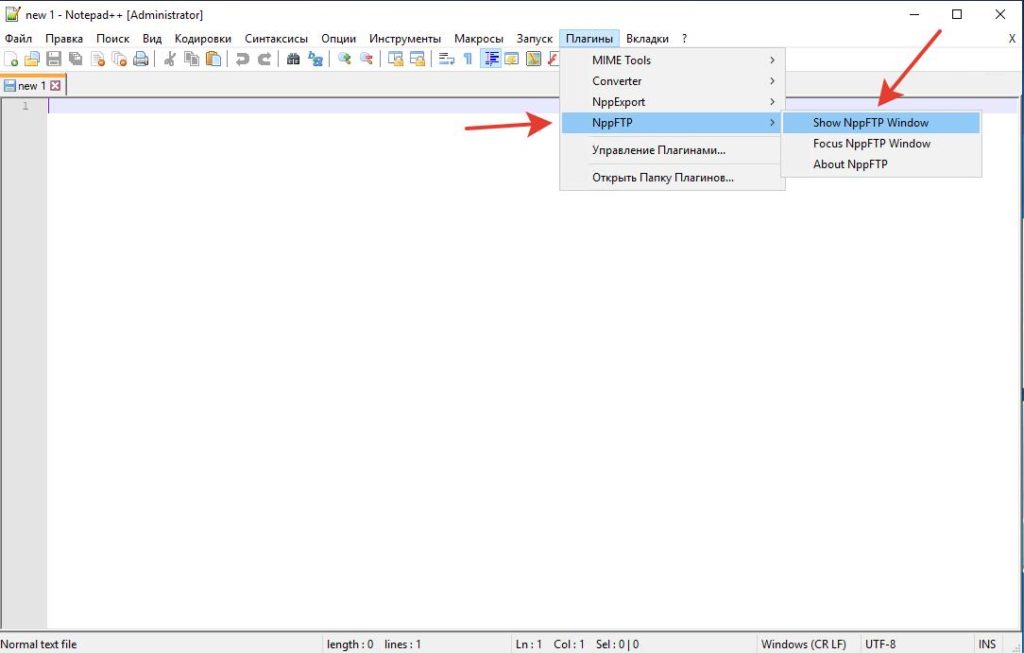Open the Запуск menu

(x=534, y=39)
